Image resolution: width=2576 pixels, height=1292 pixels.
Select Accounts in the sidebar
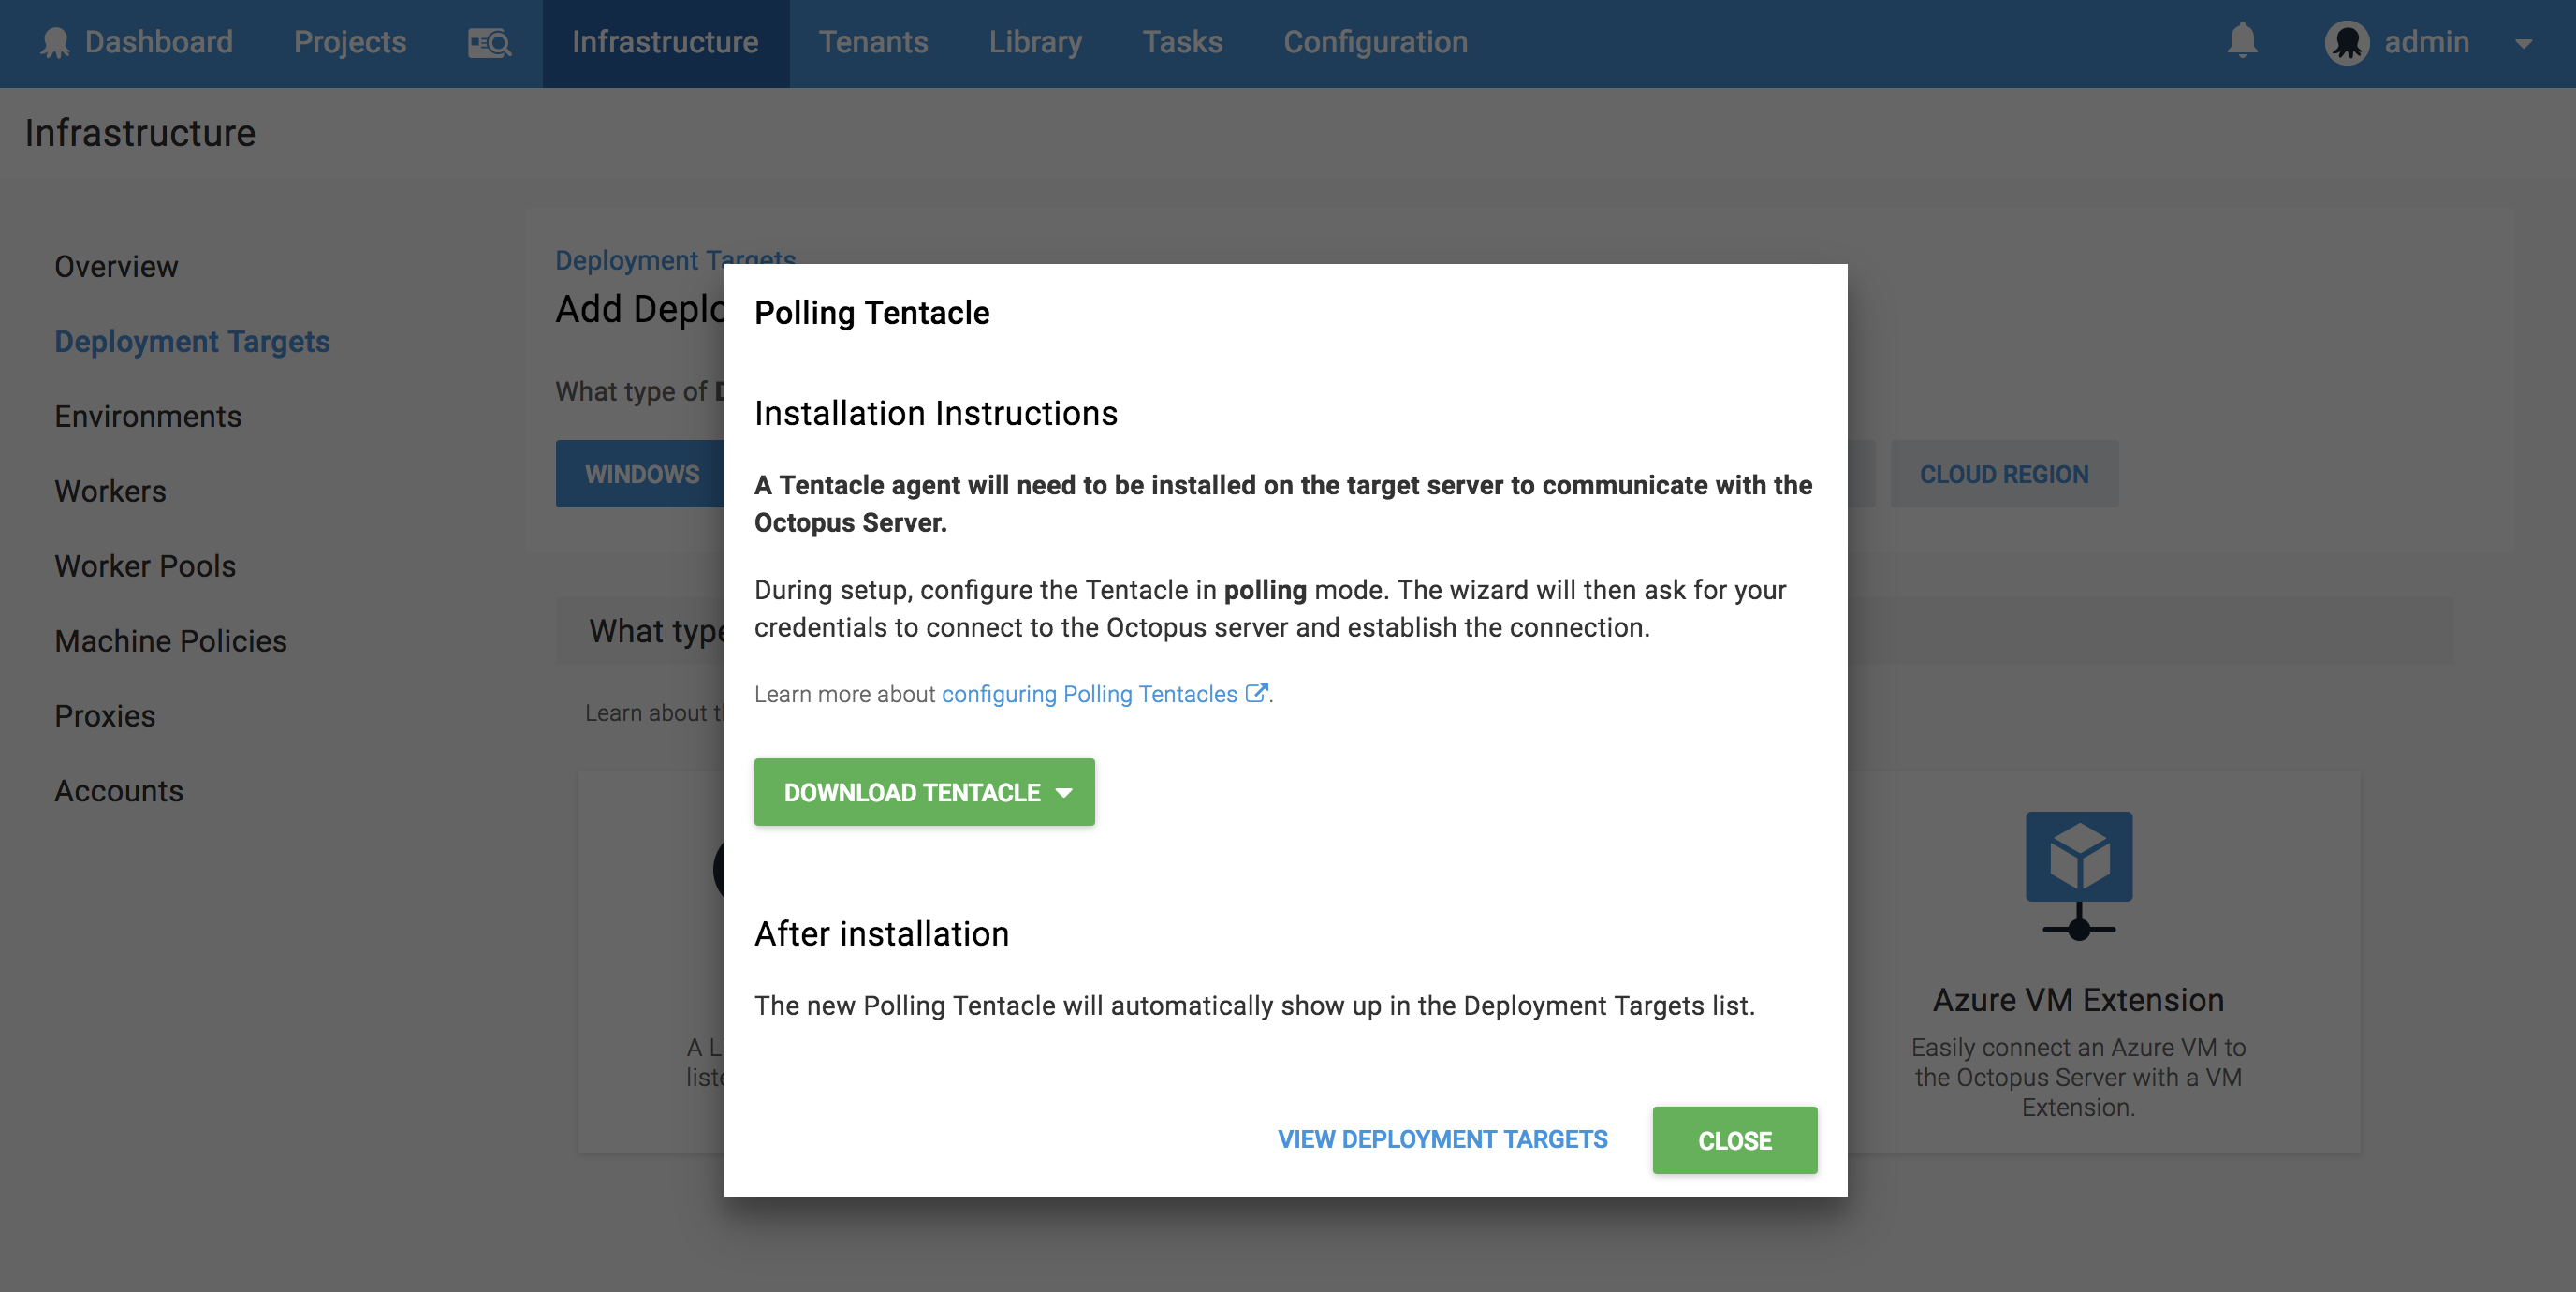119,791
